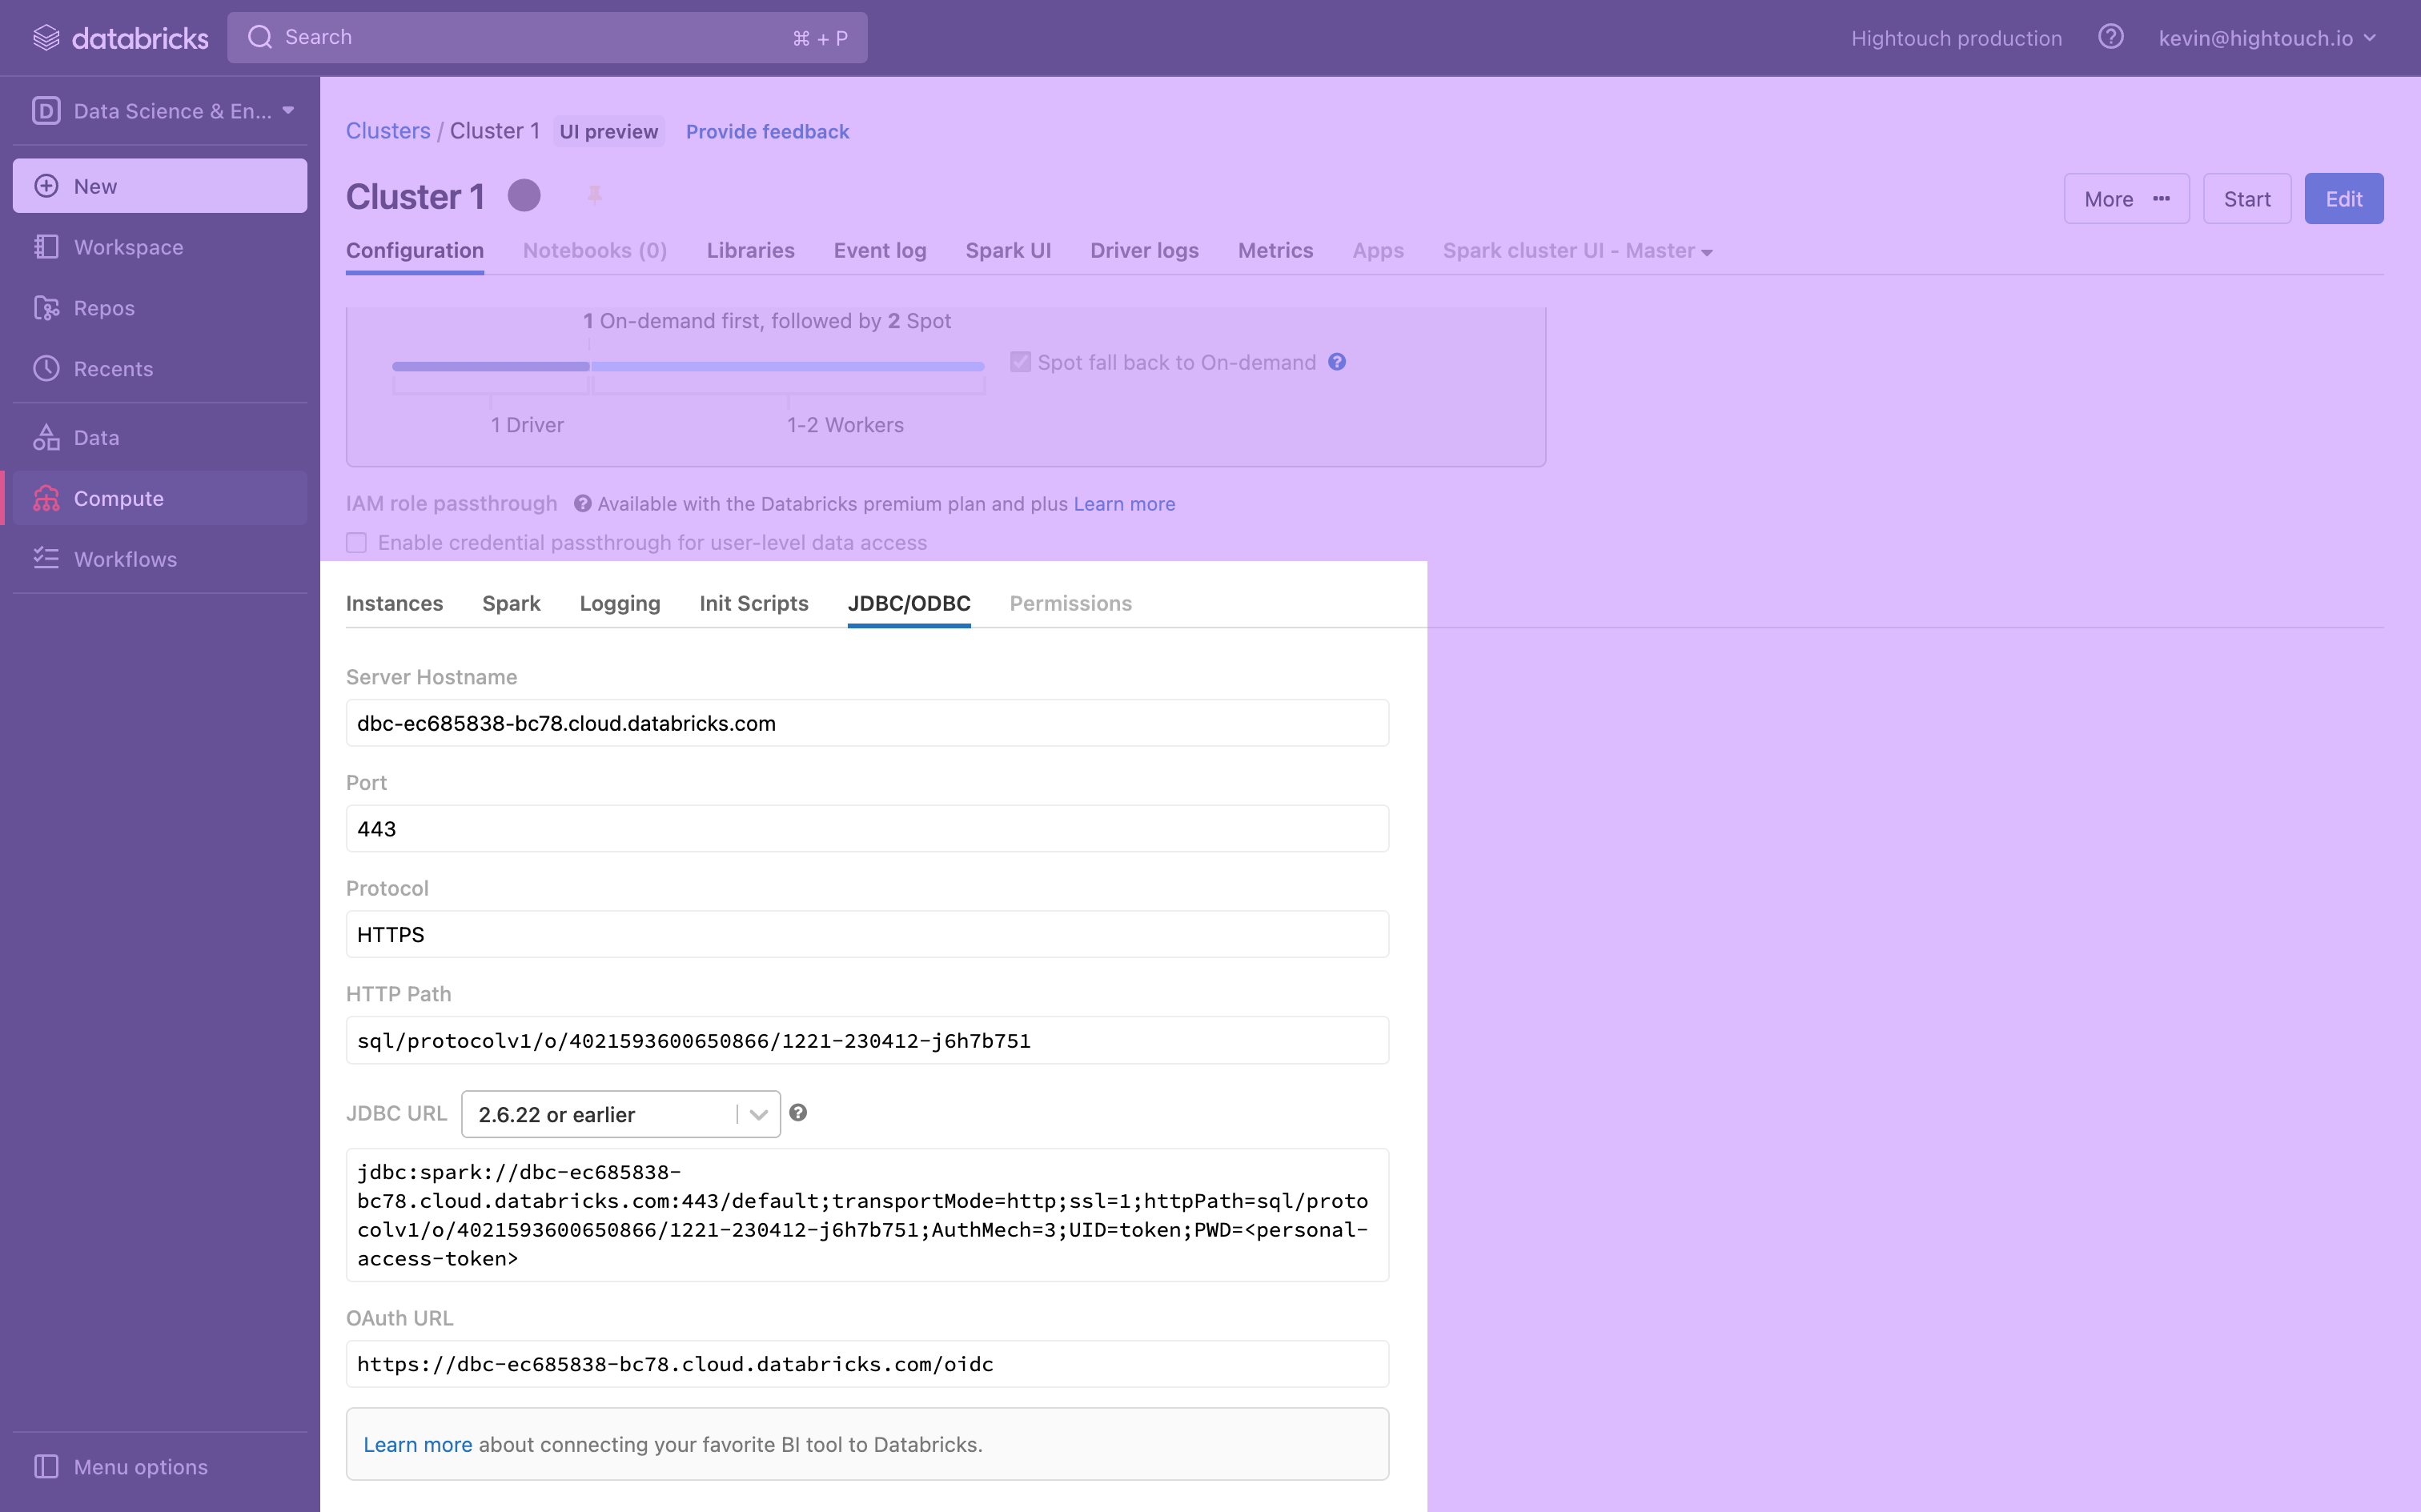The image size is (2421, 1512).
Task: Click the Provide feedback link
Action: click(x=767, y=132)
